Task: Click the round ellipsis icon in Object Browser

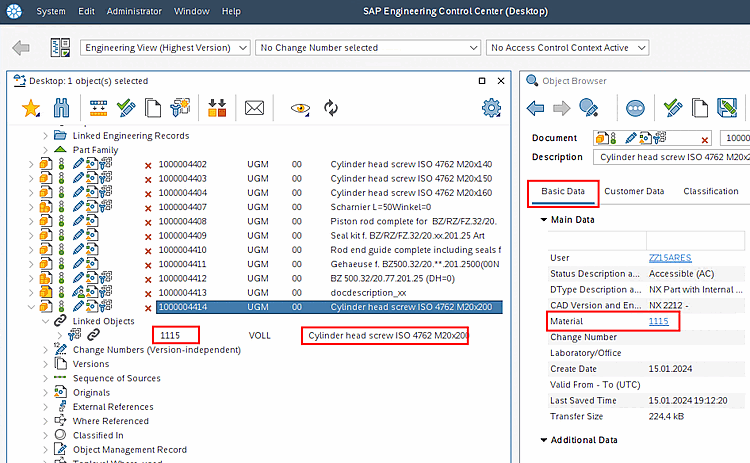Action: click(x=635, y=109)
